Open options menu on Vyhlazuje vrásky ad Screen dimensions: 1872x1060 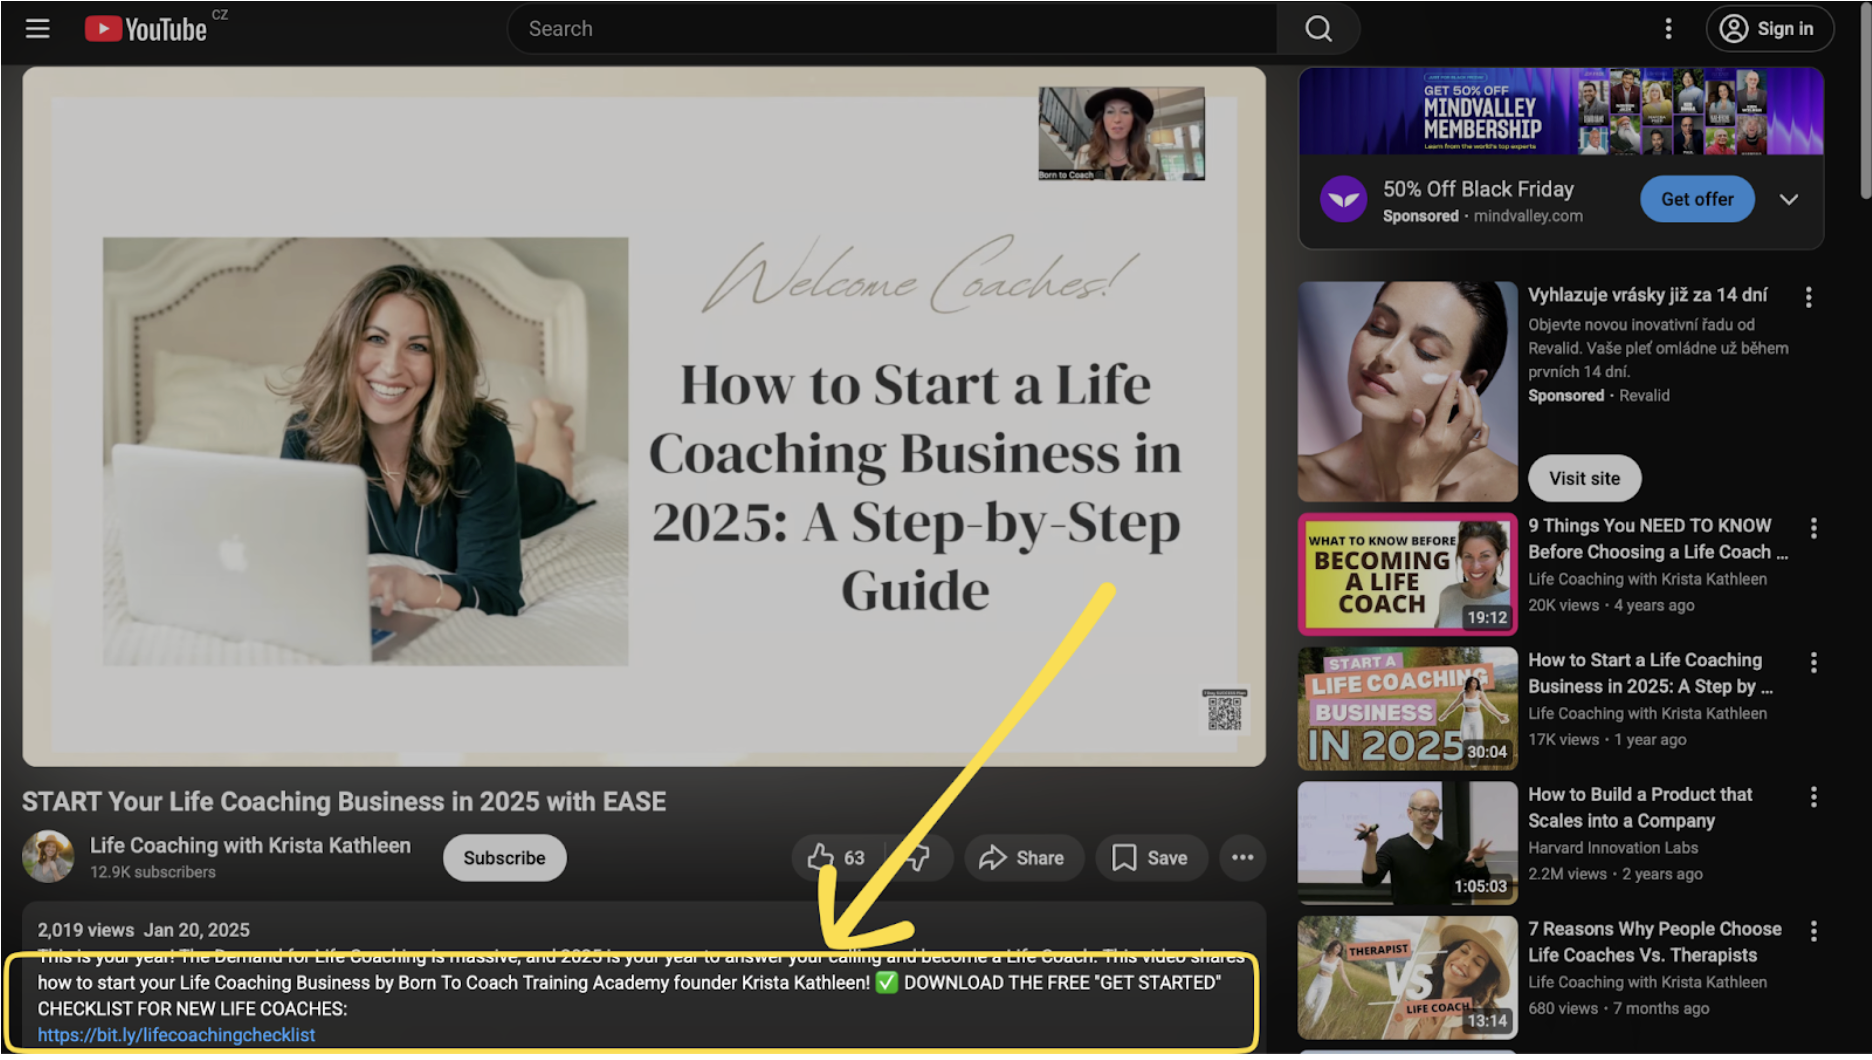pyautogui.click(x=1809, y=297)
